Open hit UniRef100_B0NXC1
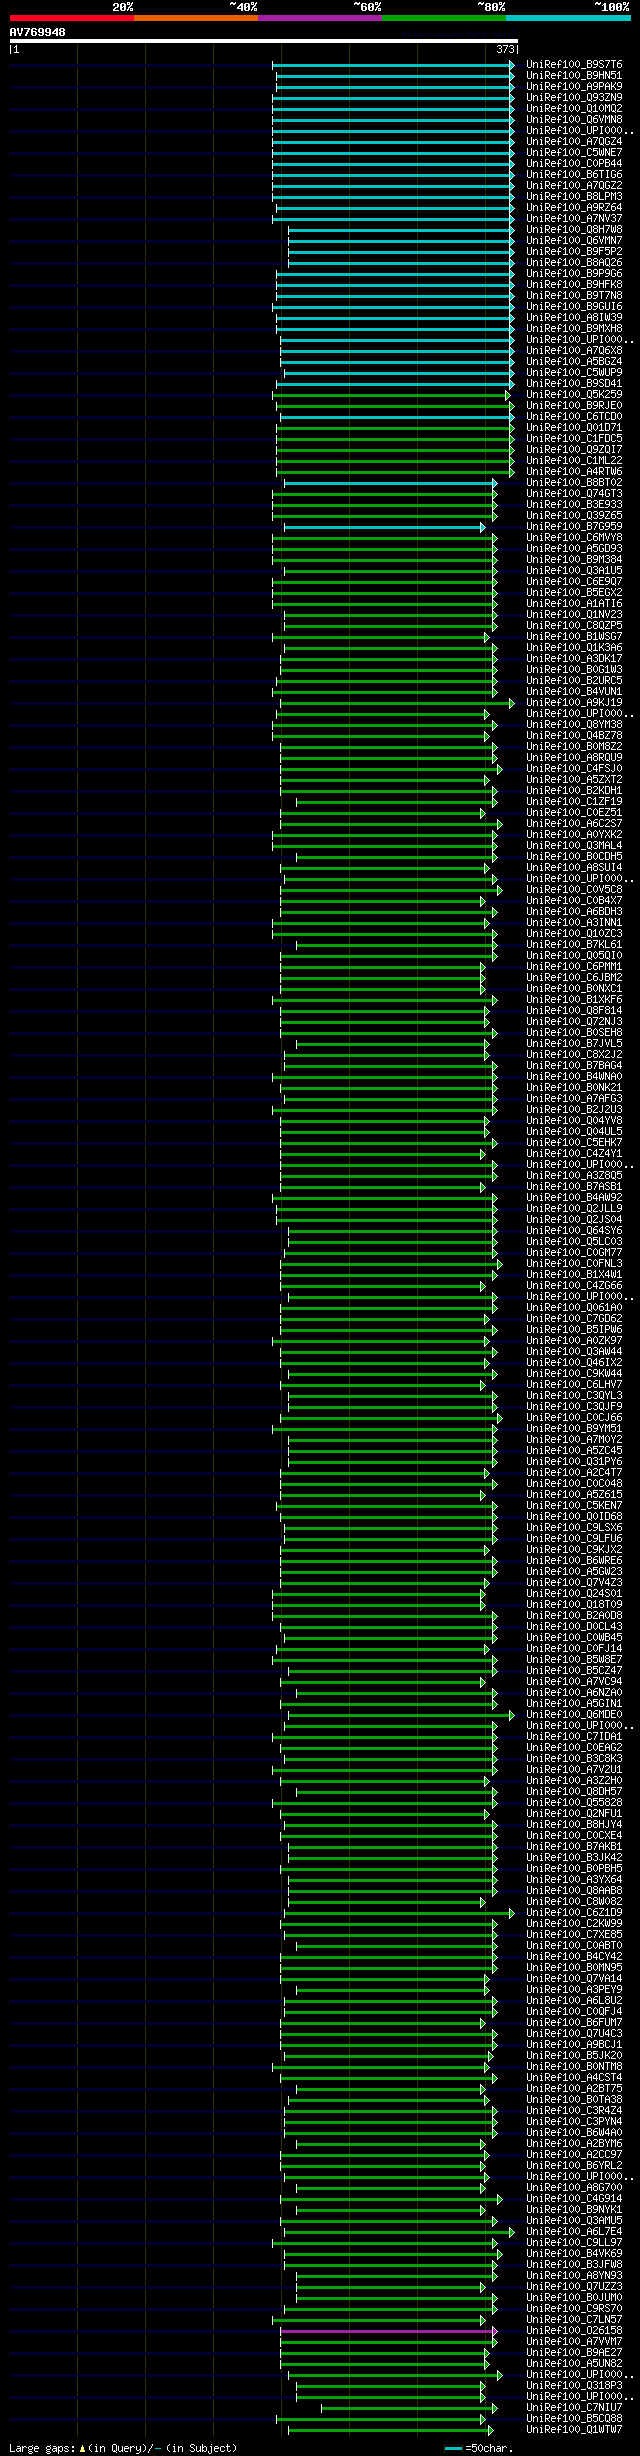This screenshot has height=2456, width=640. (574, 989)
